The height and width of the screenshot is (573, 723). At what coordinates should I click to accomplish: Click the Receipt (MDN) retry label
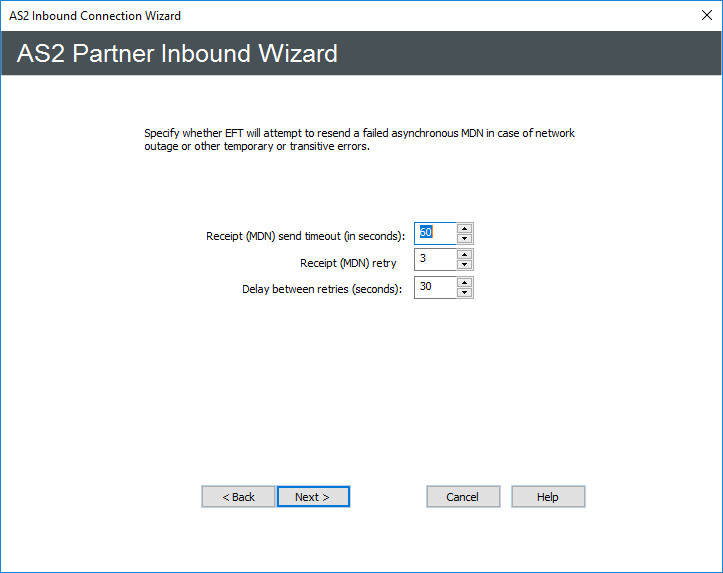(348, 263)
